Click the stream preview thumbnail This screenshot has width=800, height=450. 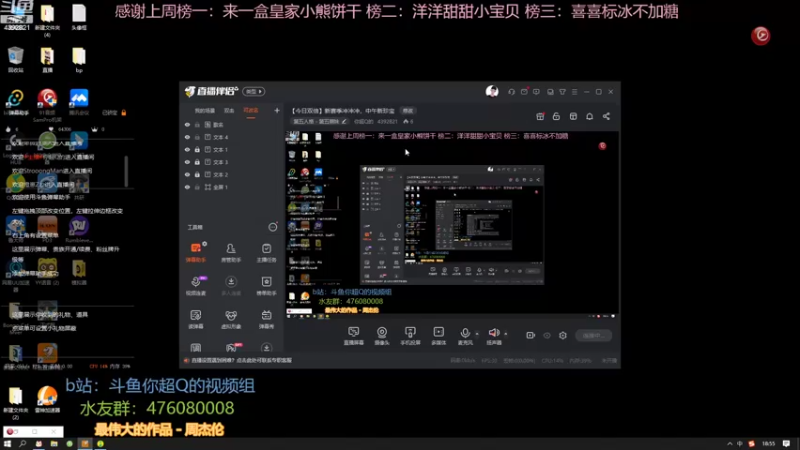pos(452,224)
